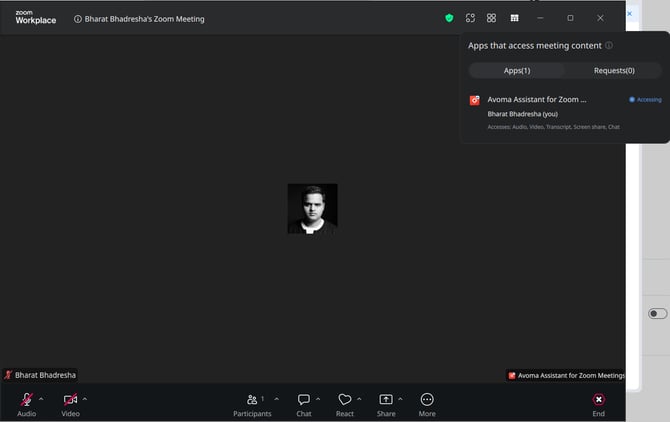Expand audio options chevron beside Audio
This screenshot has width=670, height=422.
coord(41,399)
